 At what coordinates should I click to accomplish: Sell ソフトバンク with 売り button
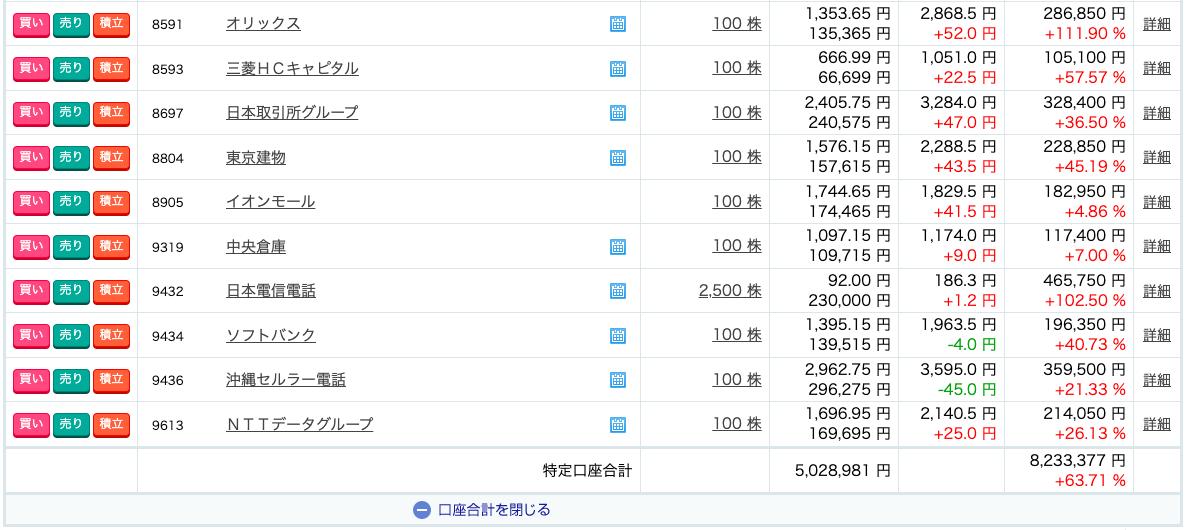71,335
